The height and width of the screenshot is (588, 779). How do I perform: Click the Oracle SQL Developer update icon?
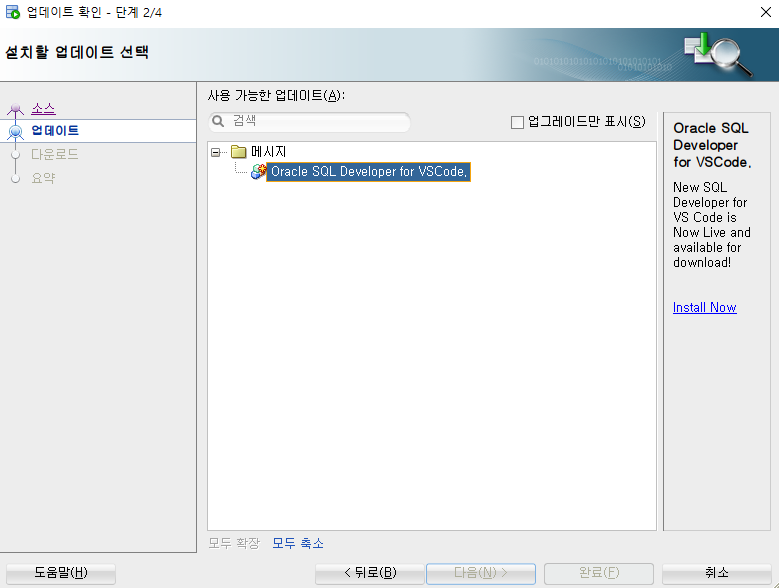click(258, 171)
